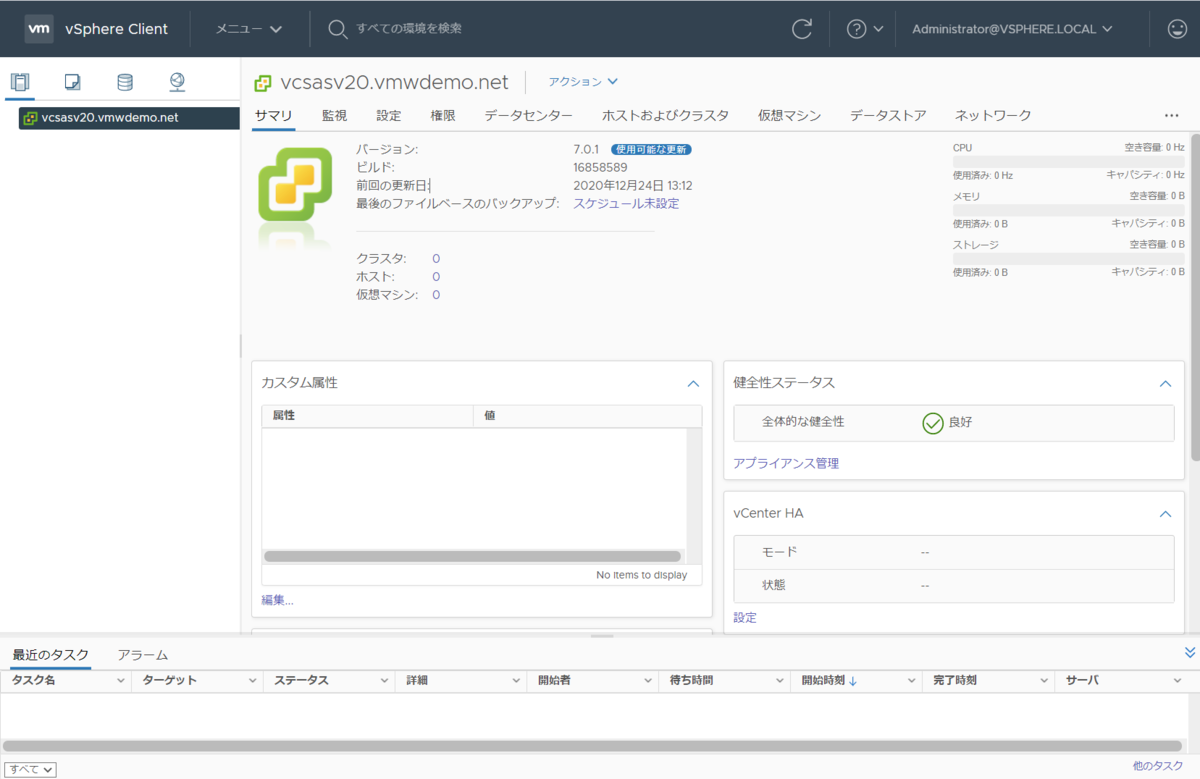Screen dimensions: 1200x779
Task: Open the アプライアンス管理 link
Action: click(786, 464)
